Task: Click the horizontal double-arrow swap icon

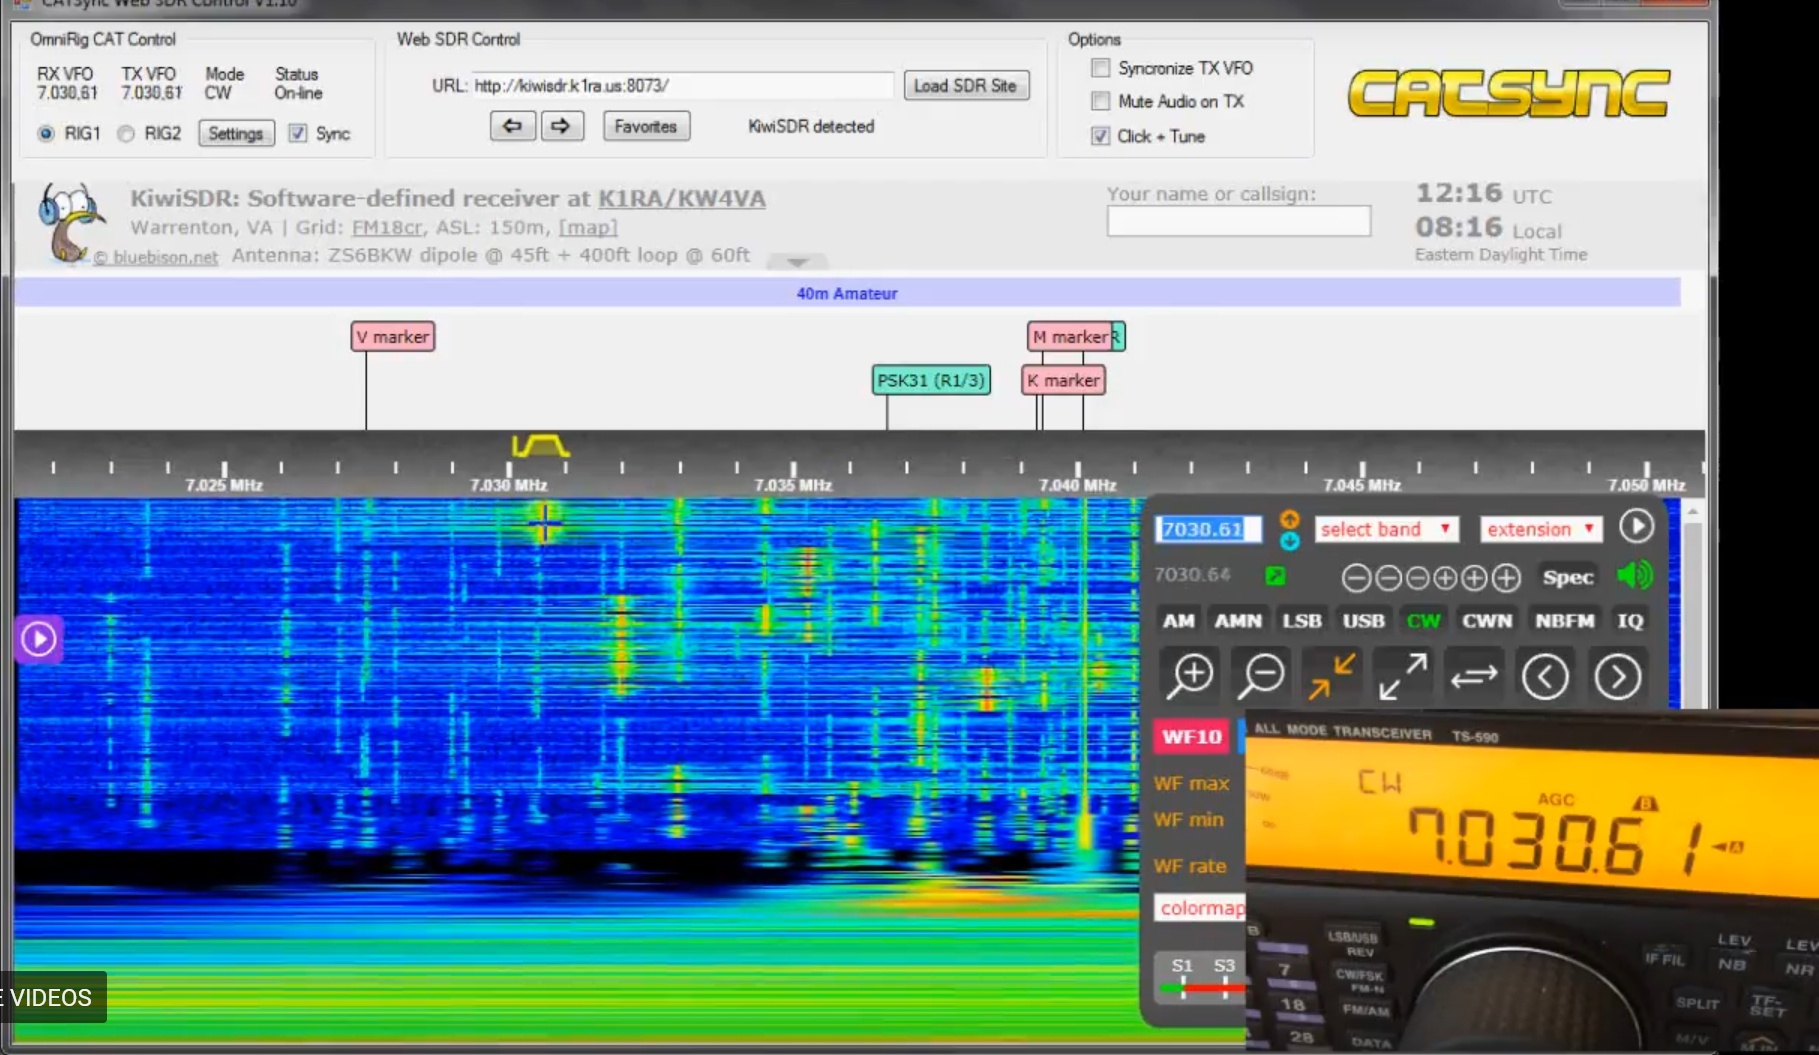Action: tap(1474, 677)
